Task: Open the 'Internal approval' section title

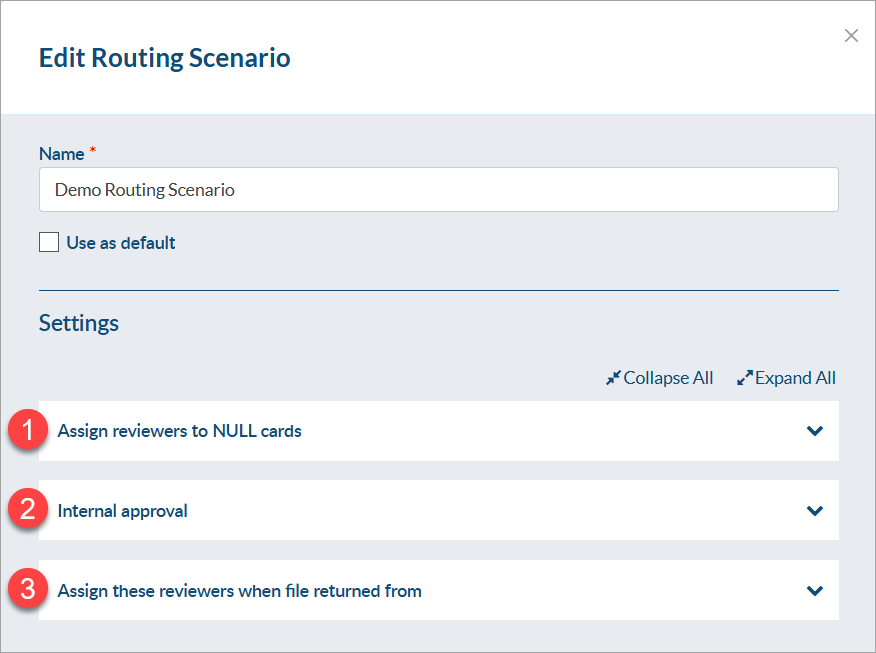Action: click(123, 511)
